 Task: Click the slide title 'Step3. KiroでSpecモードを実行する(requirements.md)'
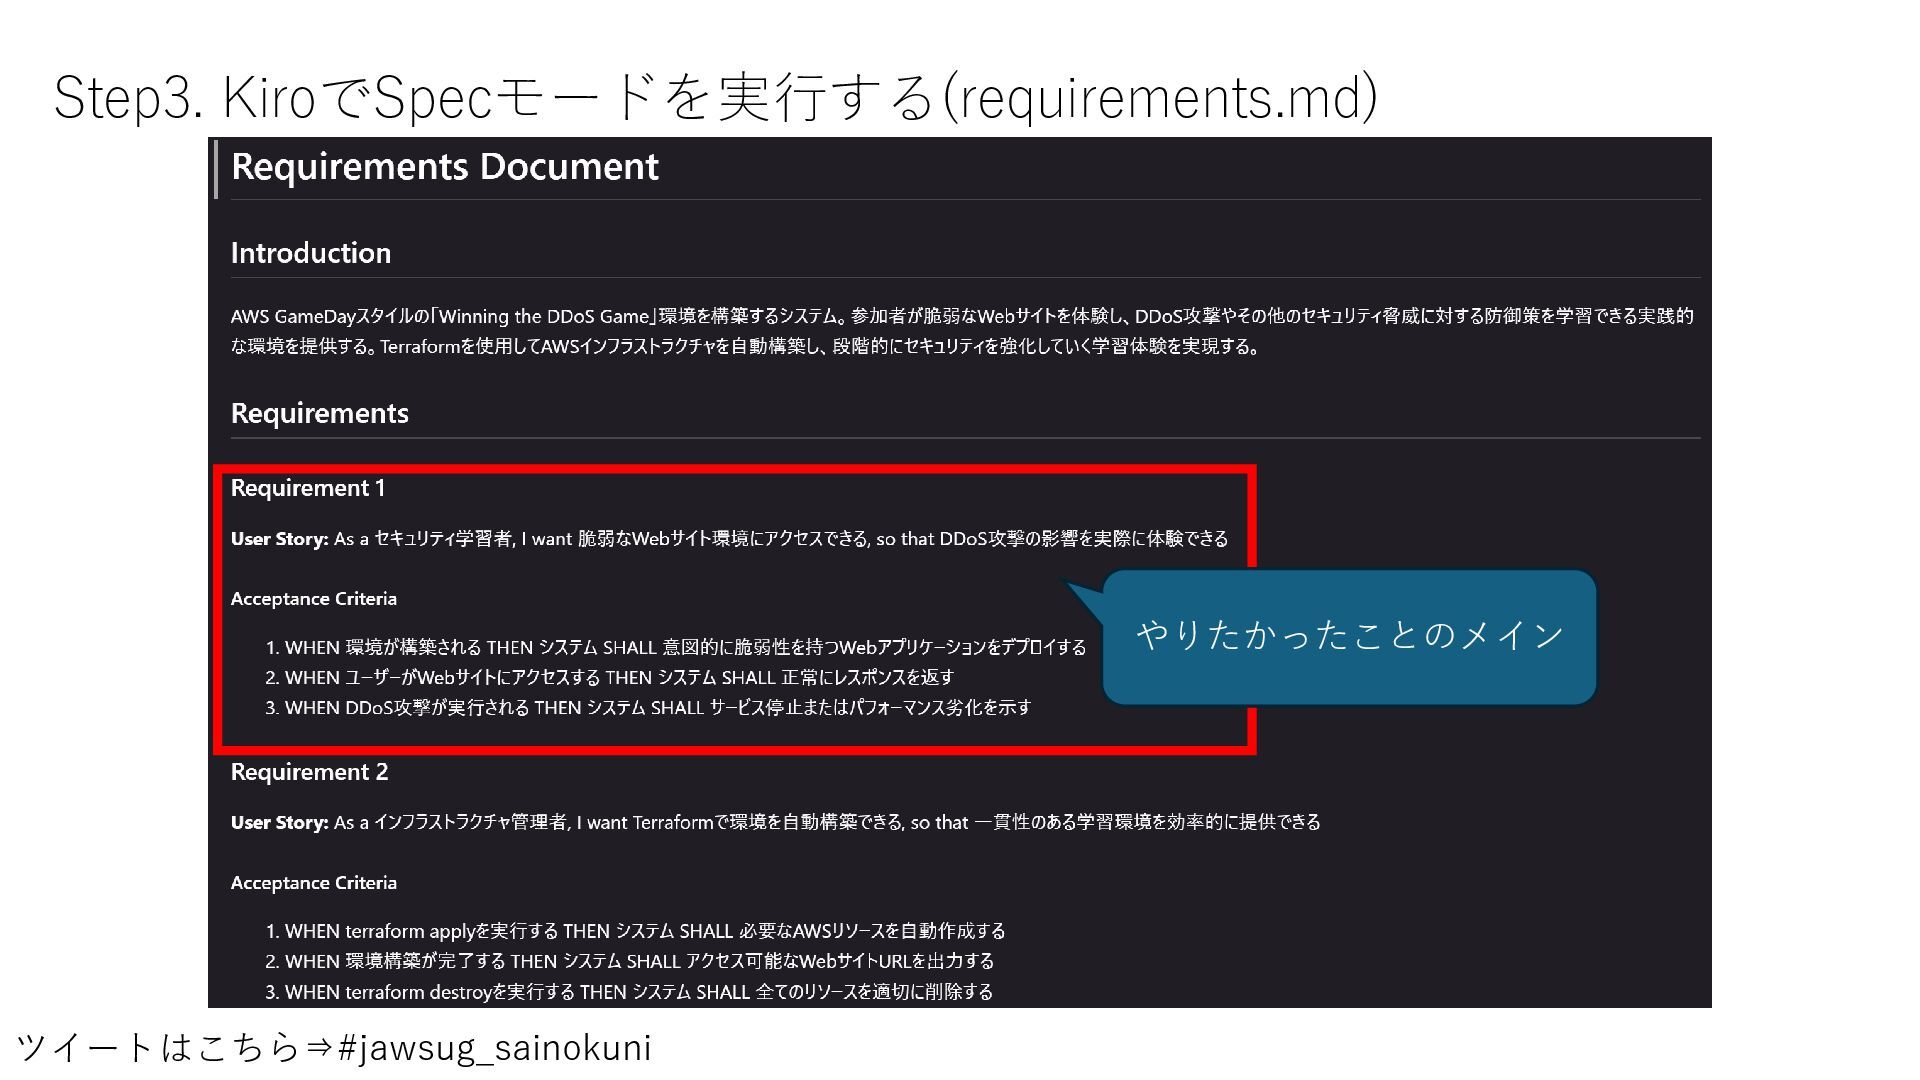coord(716,98)
